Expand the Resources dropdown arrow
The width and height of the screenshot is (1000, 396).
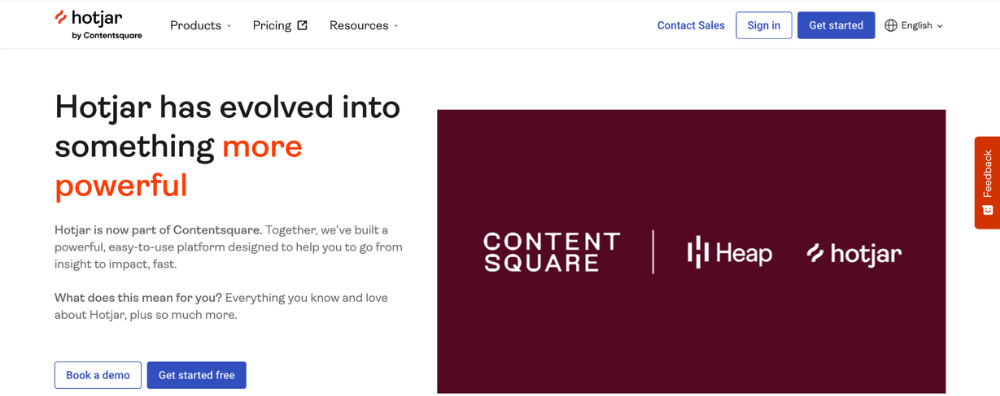pos(396,26)
